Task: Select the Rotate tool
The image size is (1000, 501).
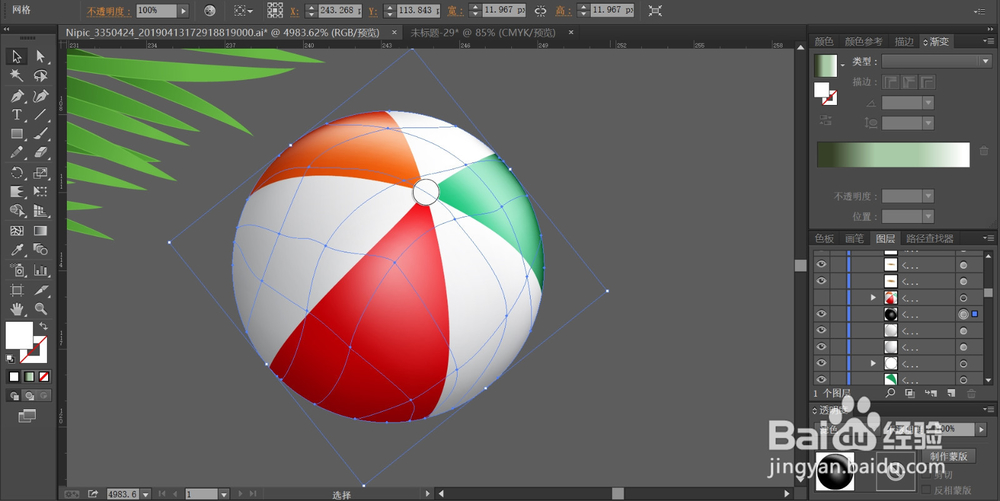Action: [17, 173]
